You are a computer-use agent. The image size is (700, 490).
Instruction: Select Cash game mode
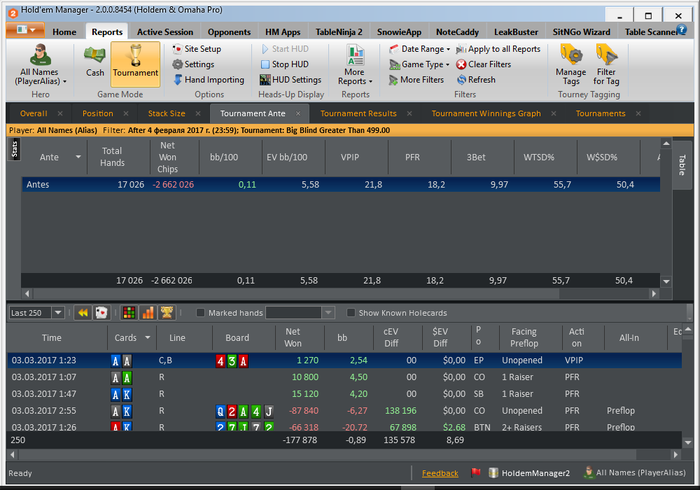point(95,62)
